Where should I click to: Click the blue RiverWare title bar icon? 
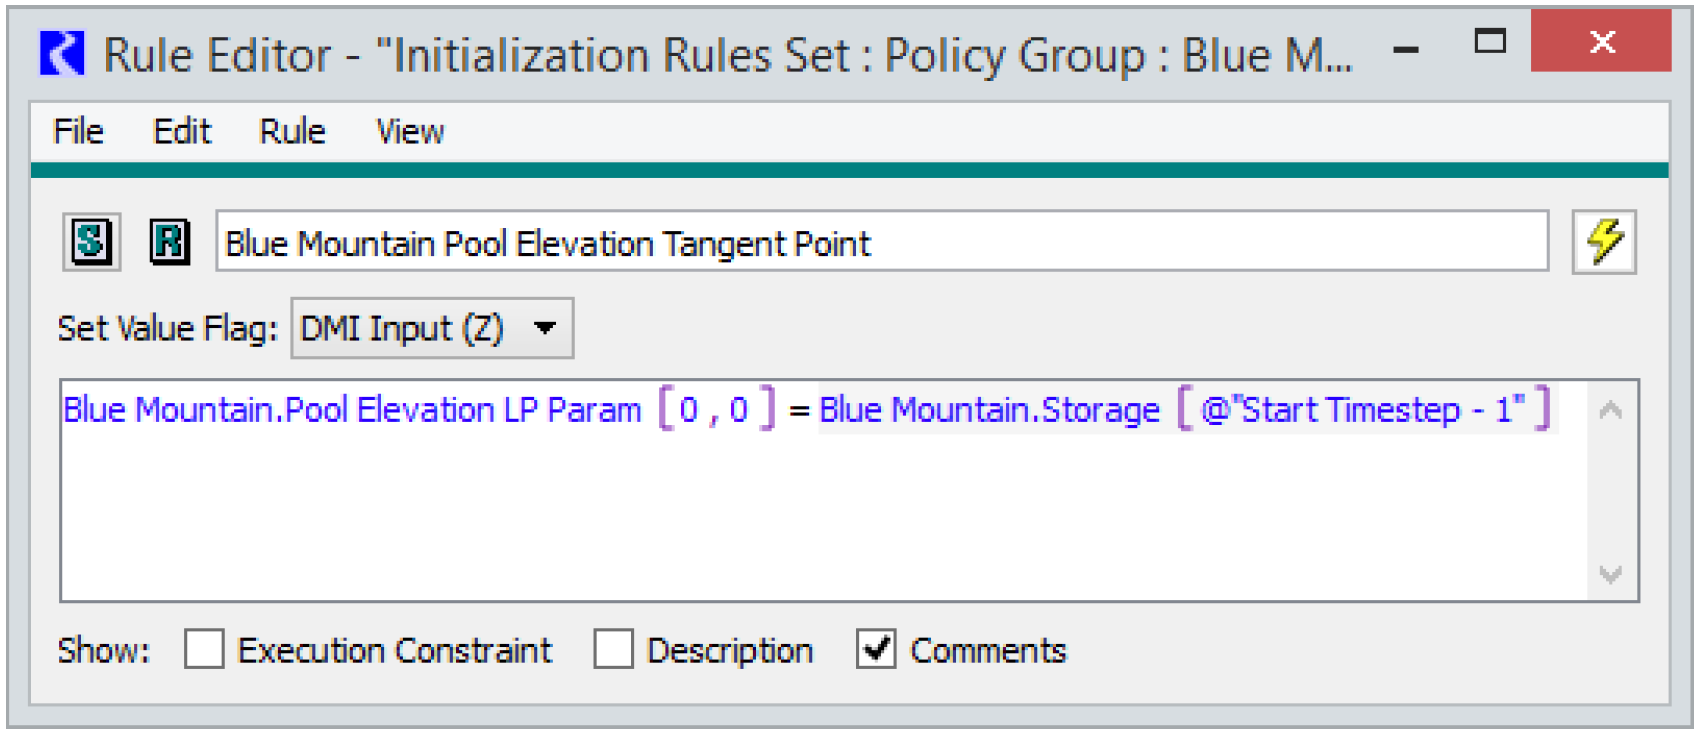coord(62,54)
